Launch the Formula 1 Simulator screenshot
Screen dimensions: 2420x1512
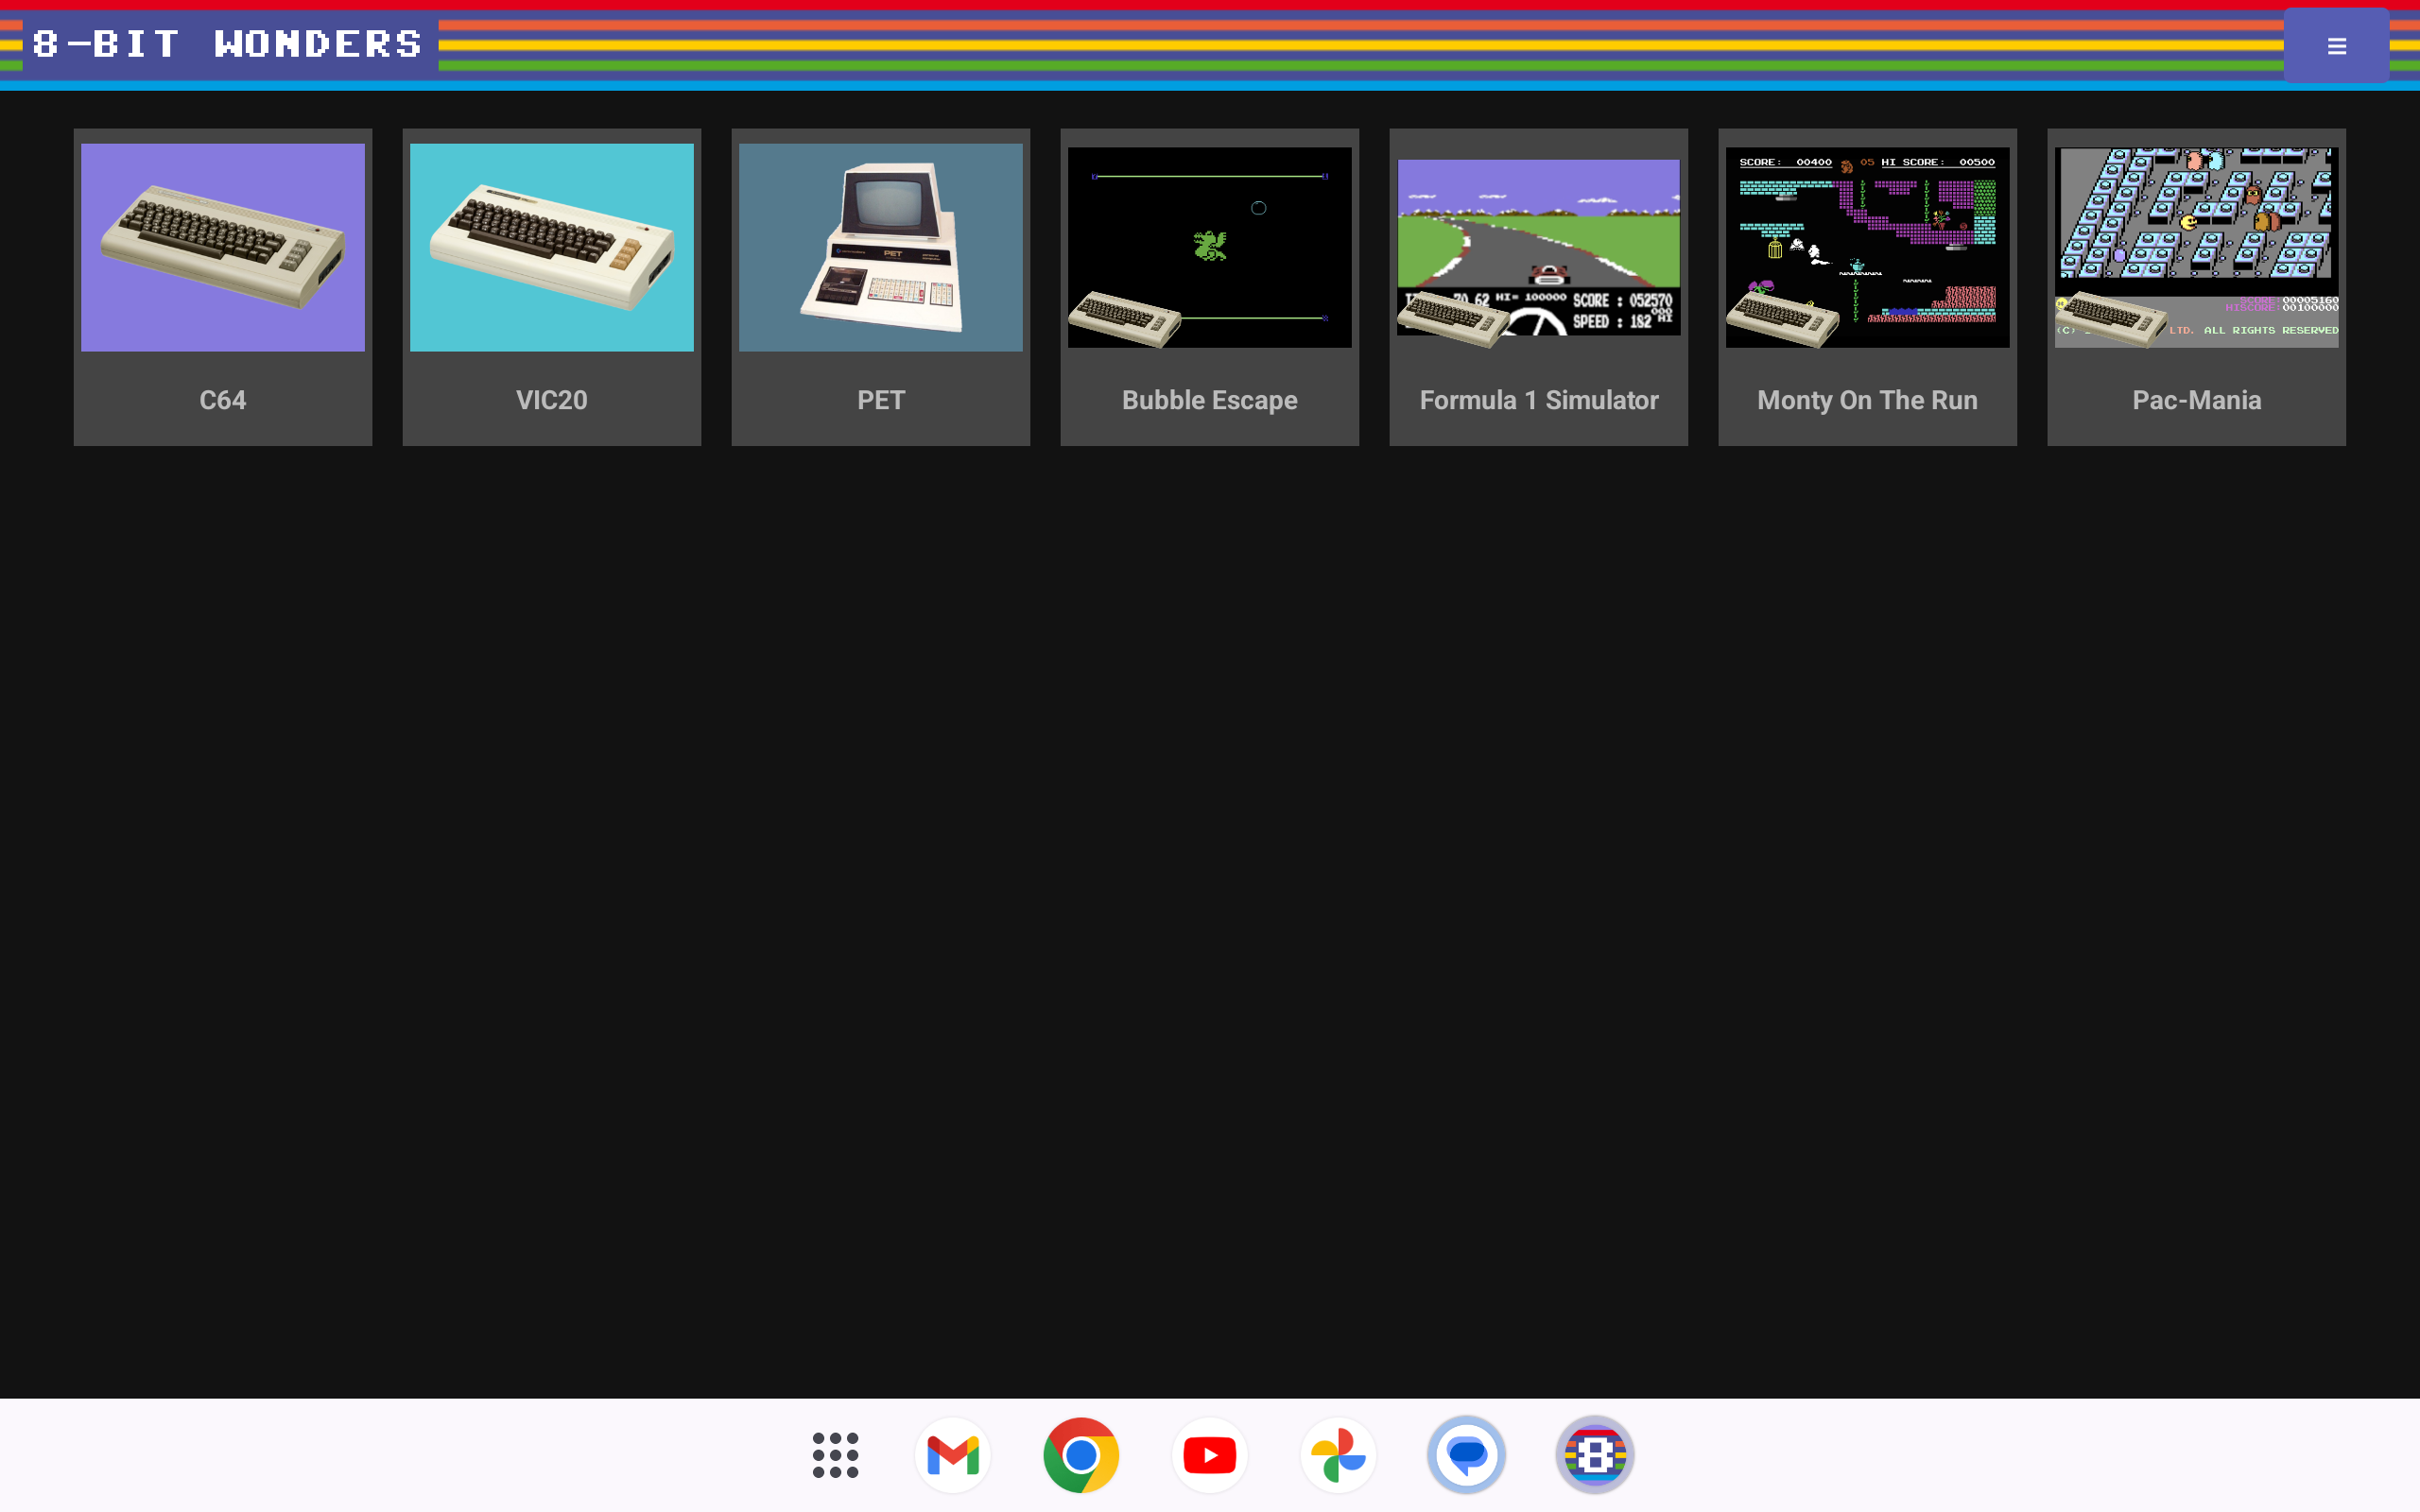pos(1539,247)
